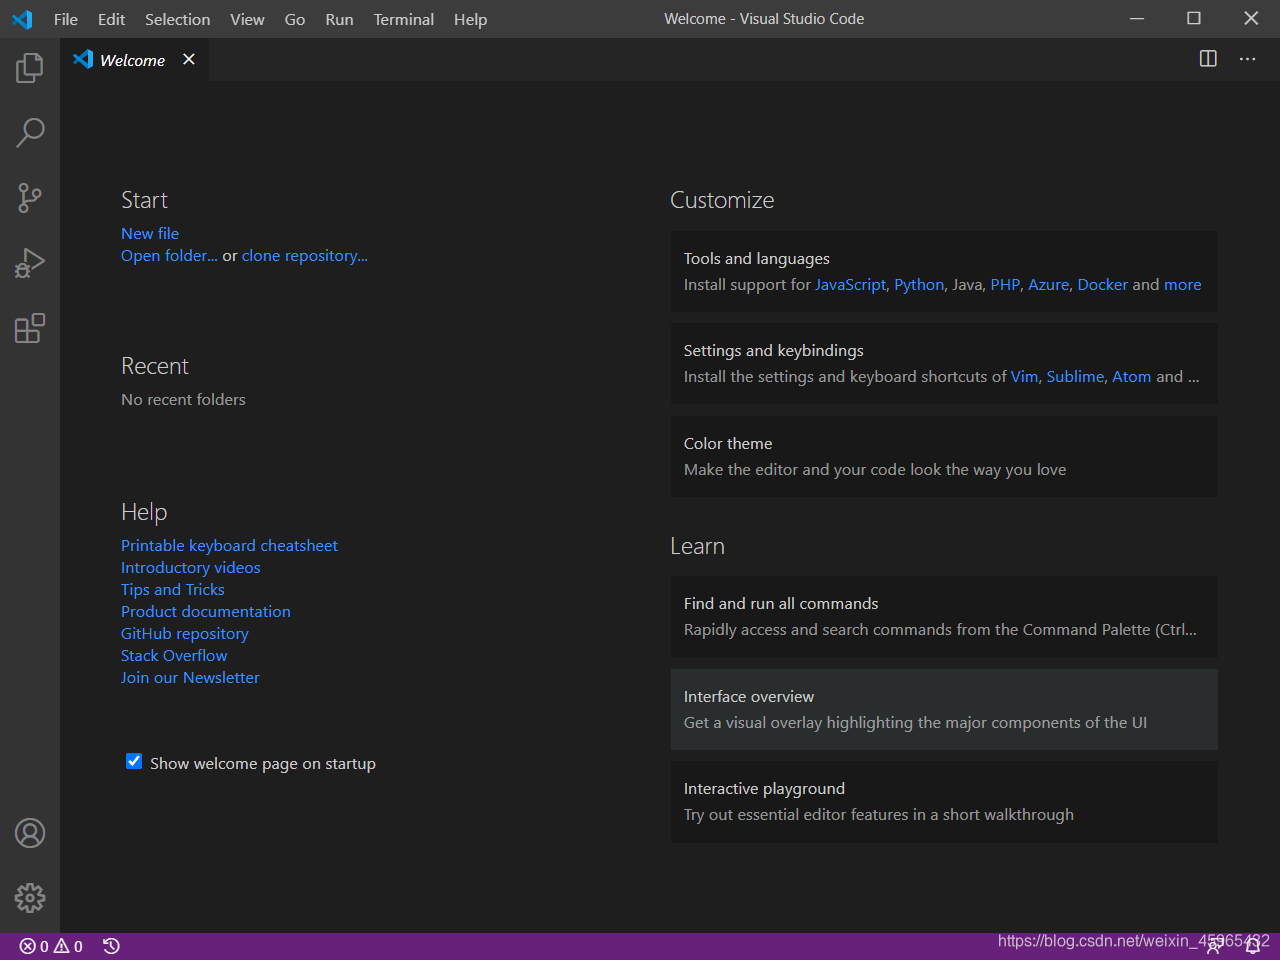Open the Explorer view in activity bar
Viewport: 1280px width, 960px height.
30,68
